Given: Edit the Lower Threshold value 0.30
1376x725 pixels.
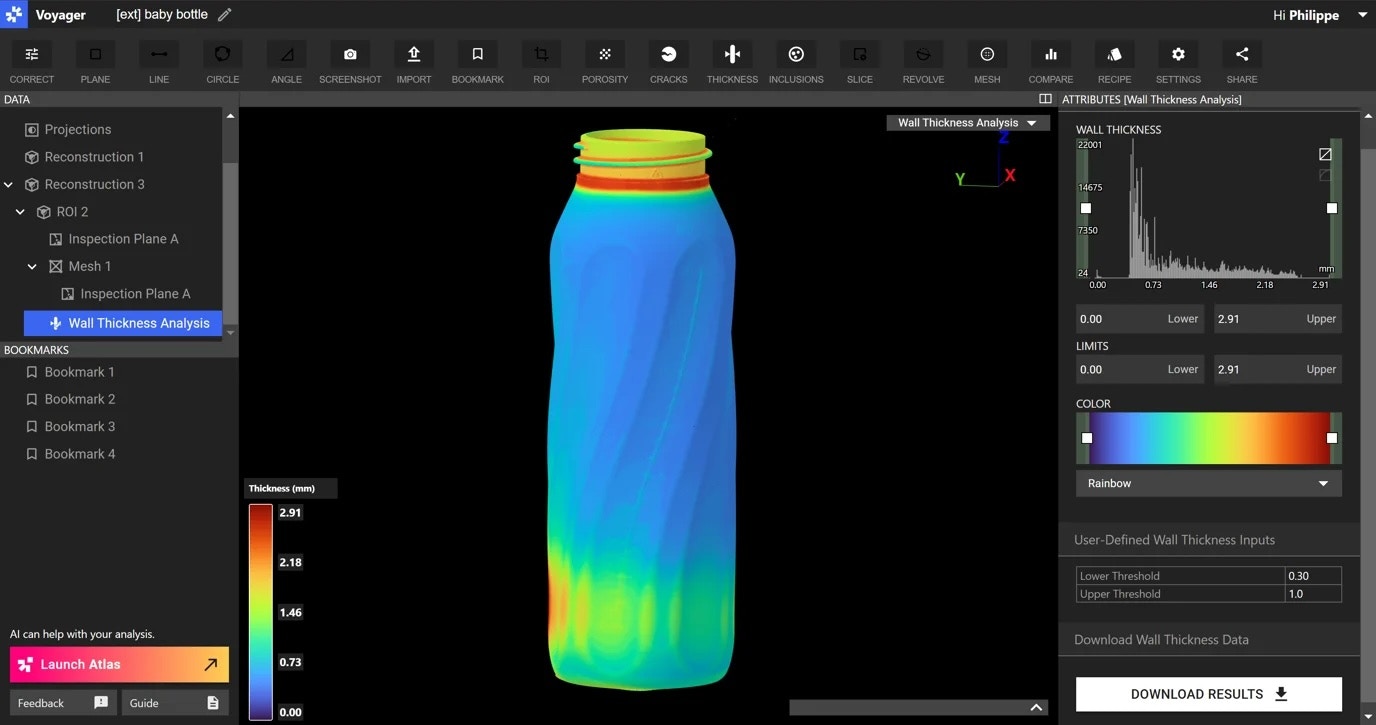Looking at the screenshot, I should [x=1312, y=576].
